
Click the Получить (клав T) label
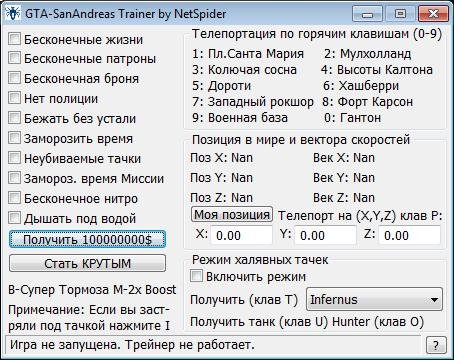(244, 300)
